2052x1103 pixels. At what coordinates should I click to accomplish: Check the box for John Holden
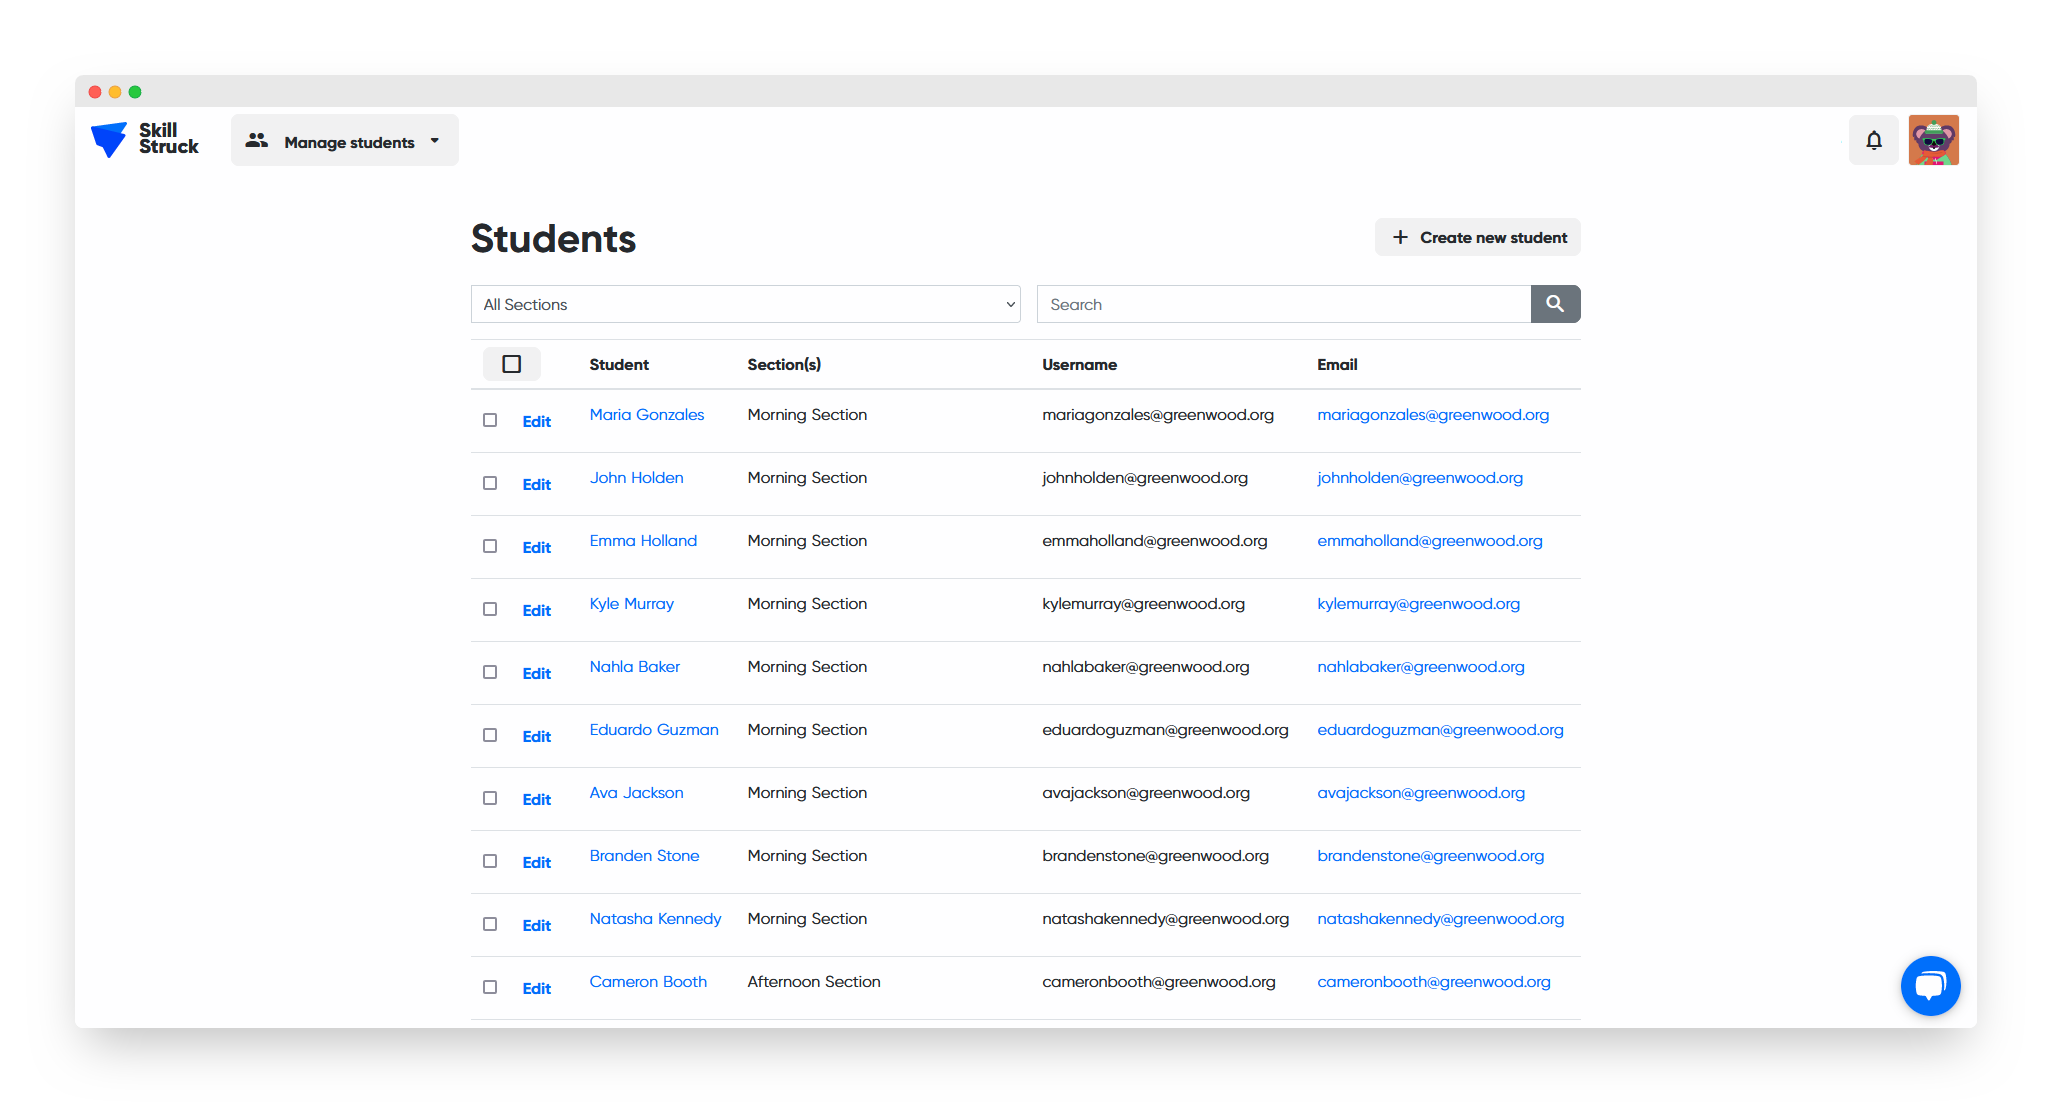coord(490,483)
